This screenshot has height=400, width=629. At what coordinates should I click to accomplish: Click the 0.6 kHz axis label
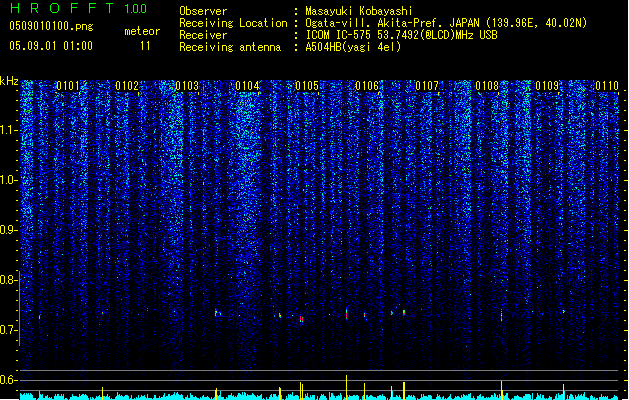coord(8,380)
